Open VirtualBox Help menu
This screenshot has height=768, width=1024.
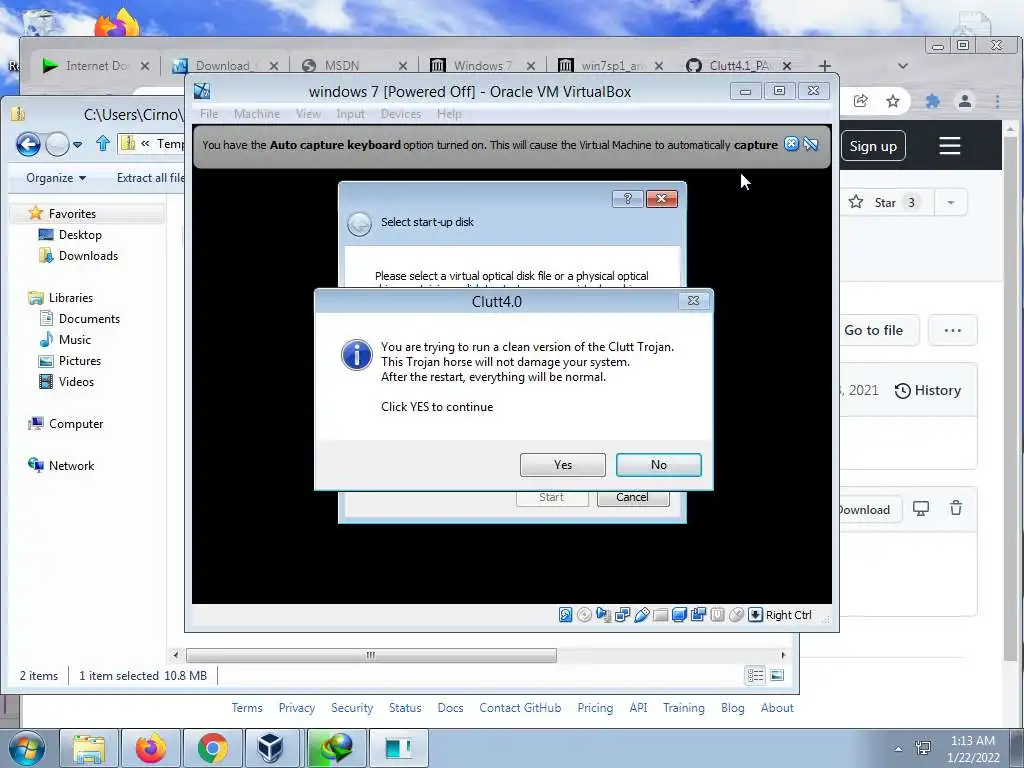449,114
